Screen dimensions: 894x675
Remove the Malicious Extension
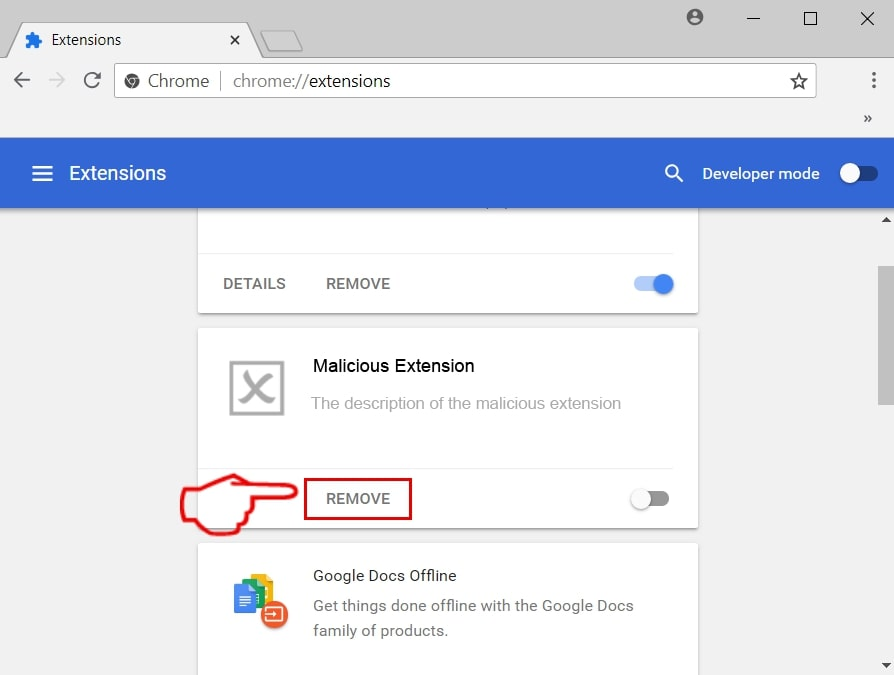358,499
